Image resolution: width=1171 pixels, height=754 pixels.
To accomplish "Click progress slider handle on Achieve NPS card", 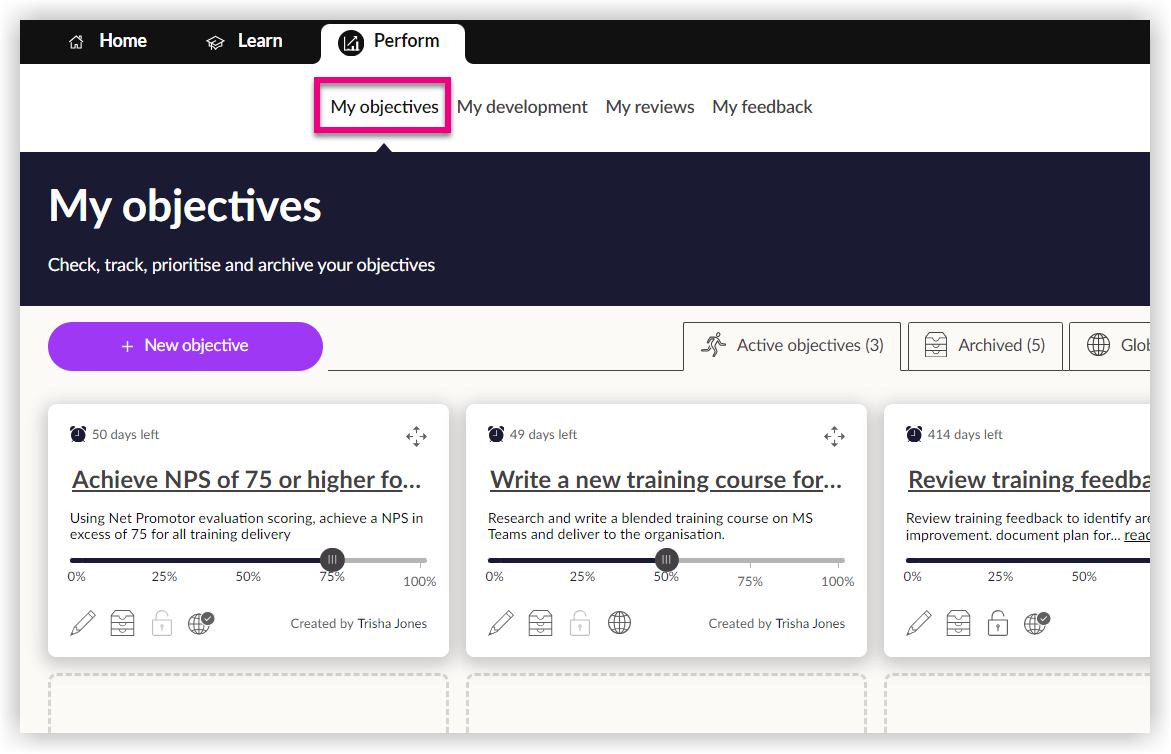I will [x=333, y=560].
